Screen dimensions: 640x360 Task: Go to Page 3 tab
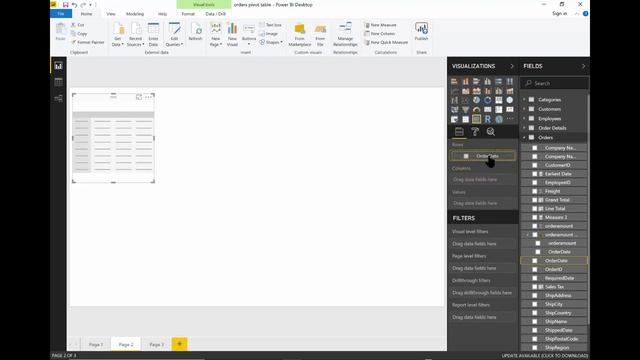pyautogui.click(x=156, y=344)
